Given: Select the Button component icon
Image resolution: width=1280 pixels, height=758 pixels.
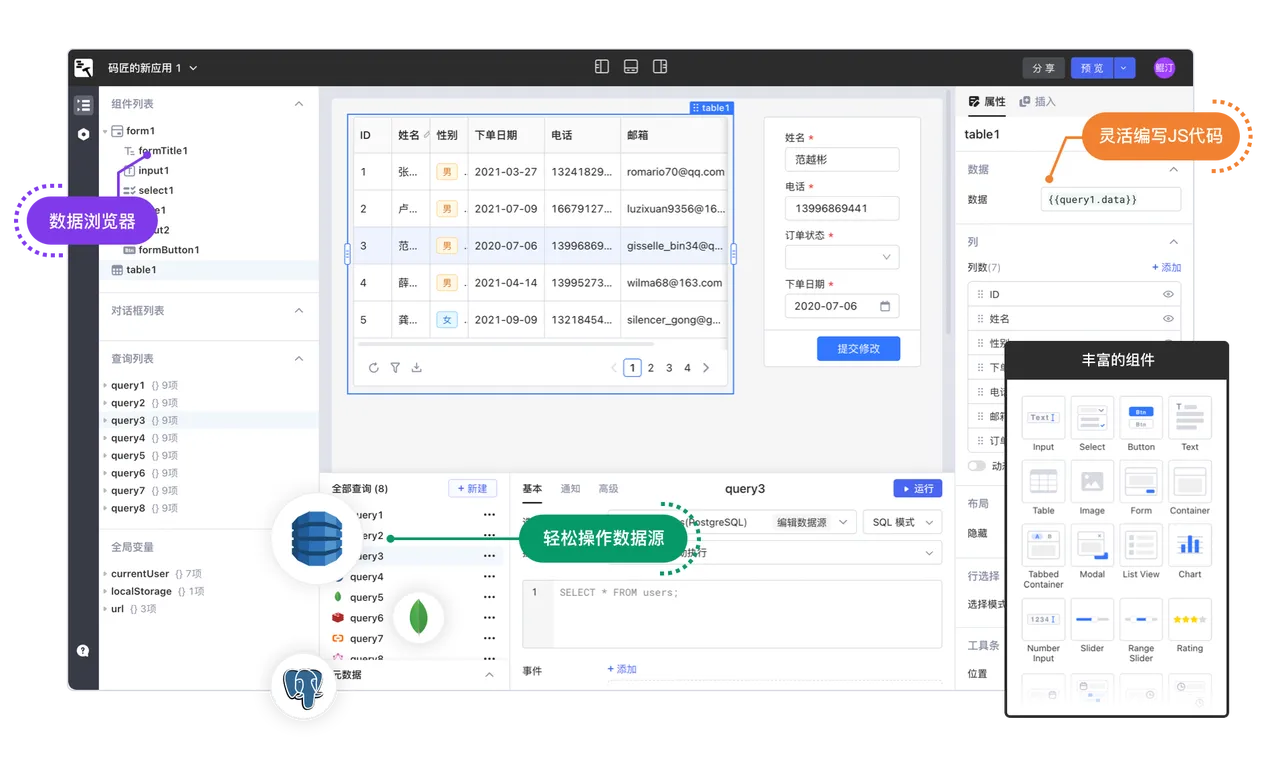Looking at the screenshot, I should point(1141,418).
